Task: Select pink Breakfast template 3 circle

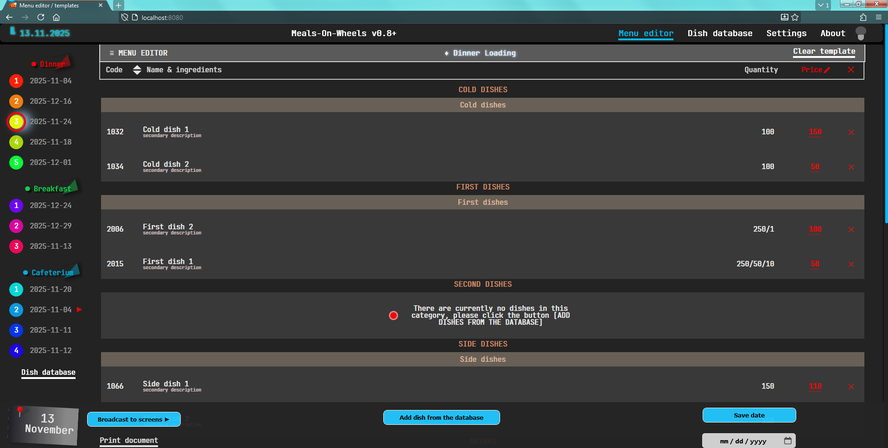Action: tap(16, 246)
